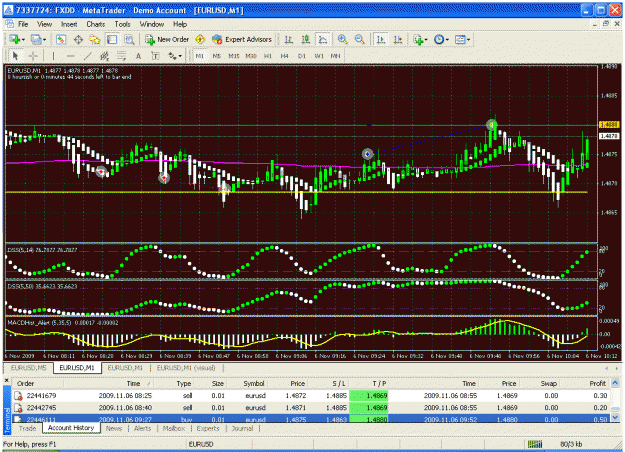Select the M1 timeframe
Image resolution: width=625 pixels, height=452 pixels.
(x=200, y=56)
